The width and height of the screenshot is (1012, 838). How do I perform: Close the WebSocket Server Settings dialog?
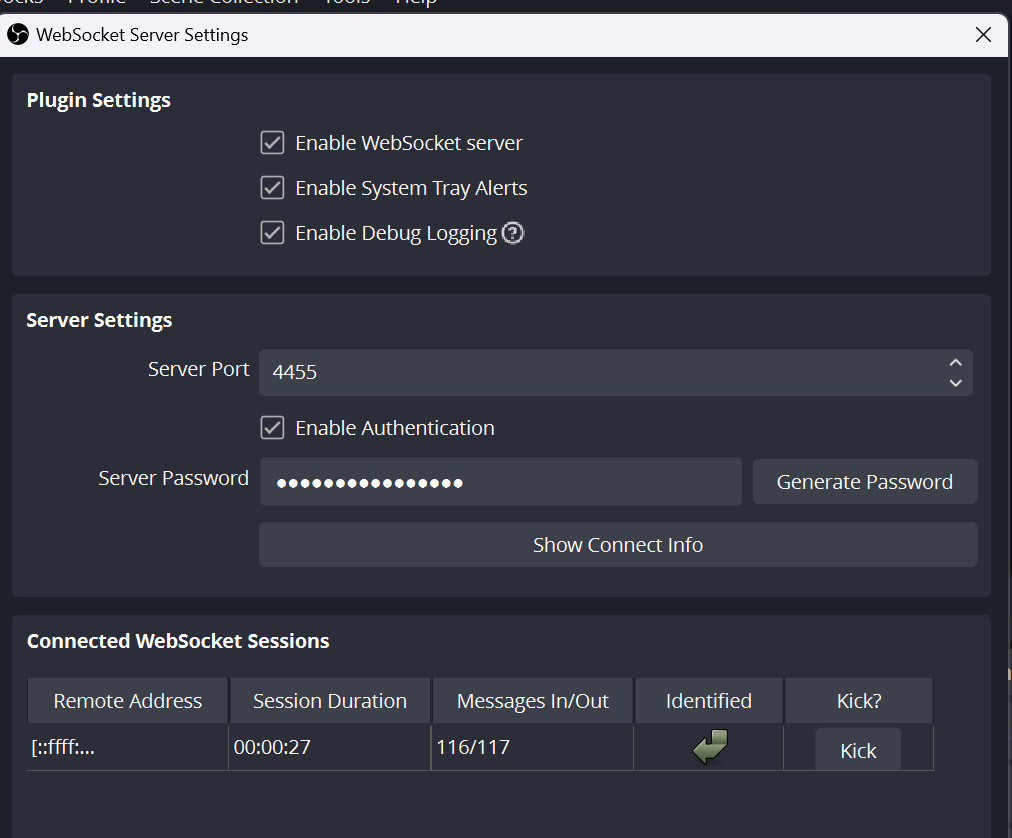point(983,35)
